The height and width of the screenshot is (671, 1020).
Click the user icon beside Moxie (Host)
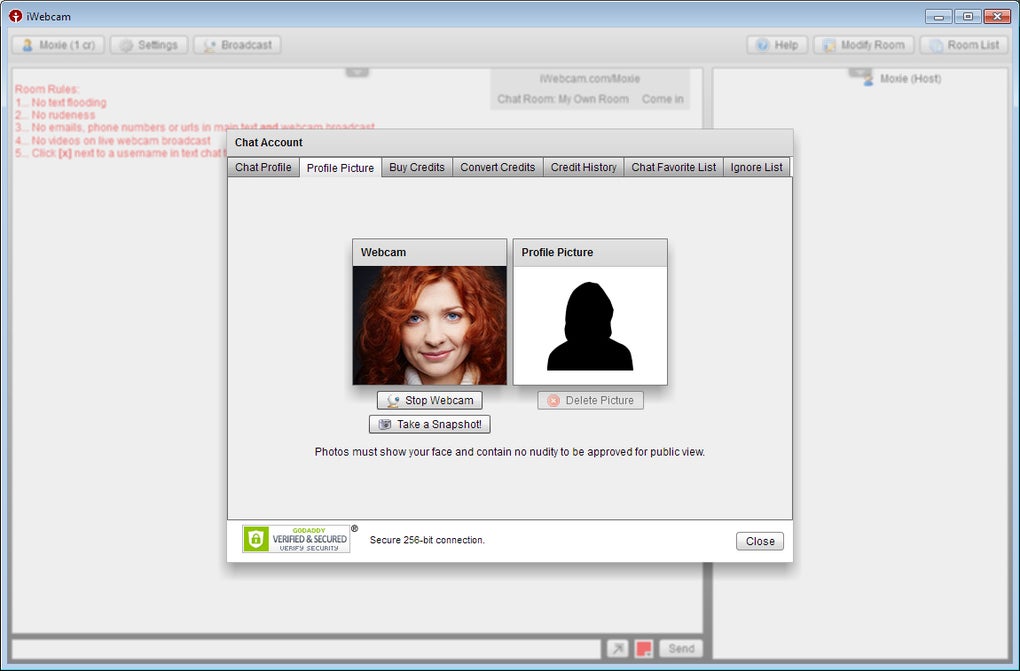point(868,79)
